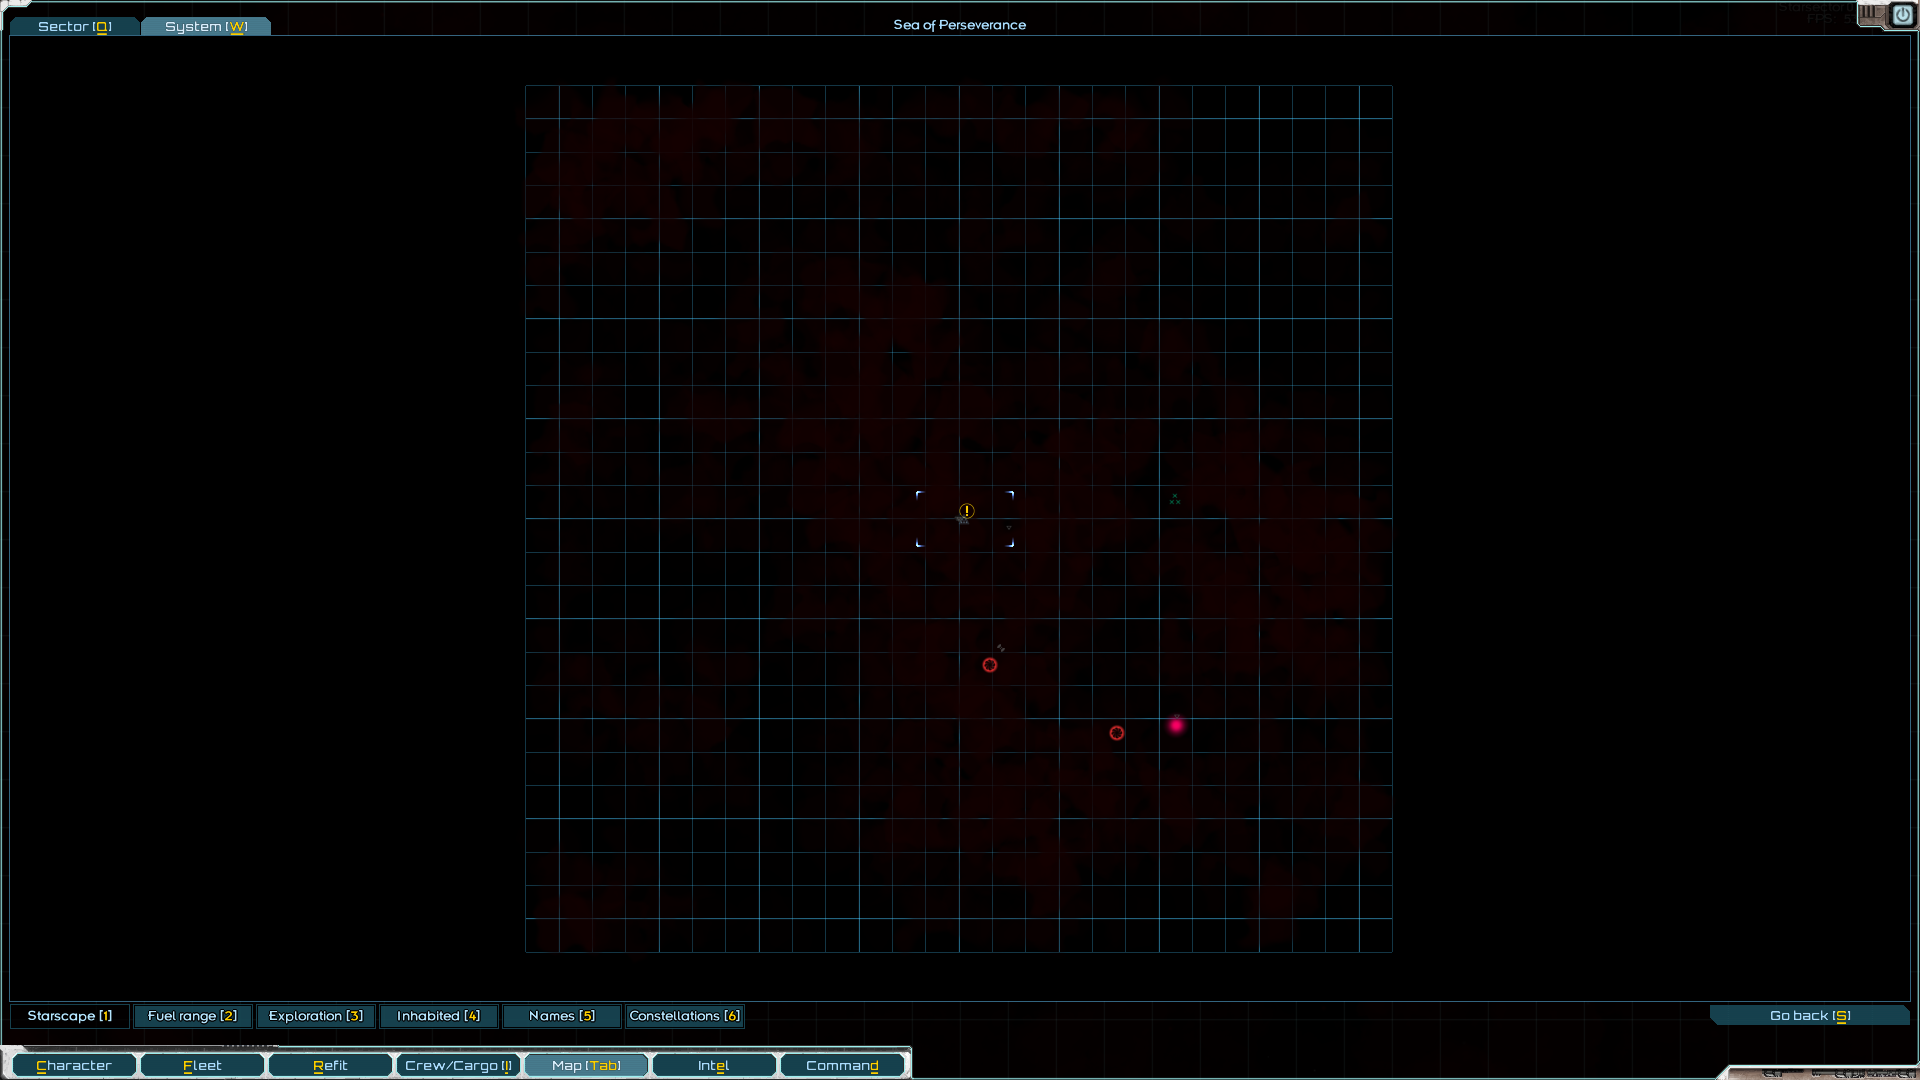The image size is (1920, 1080).
Task: Toggle the Inhabited systems filter
Action: [x=438, y=1016]
